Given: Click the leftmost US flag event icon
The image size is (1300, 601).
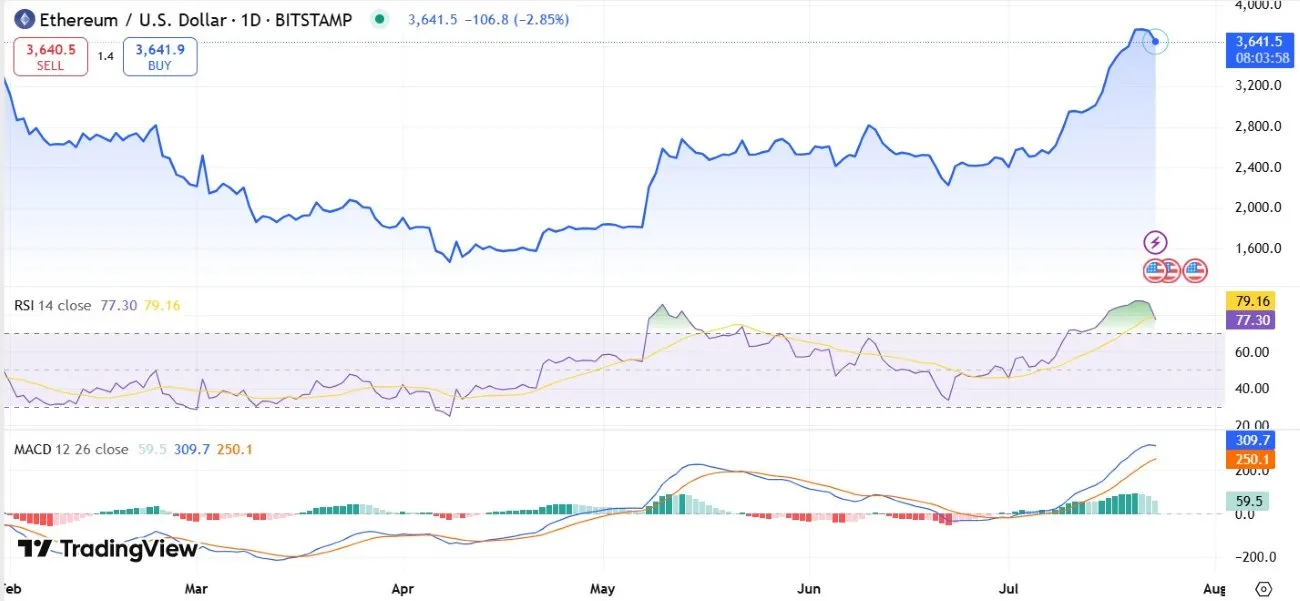Looking at the screenshot, I should click(x=1155, y=270).
